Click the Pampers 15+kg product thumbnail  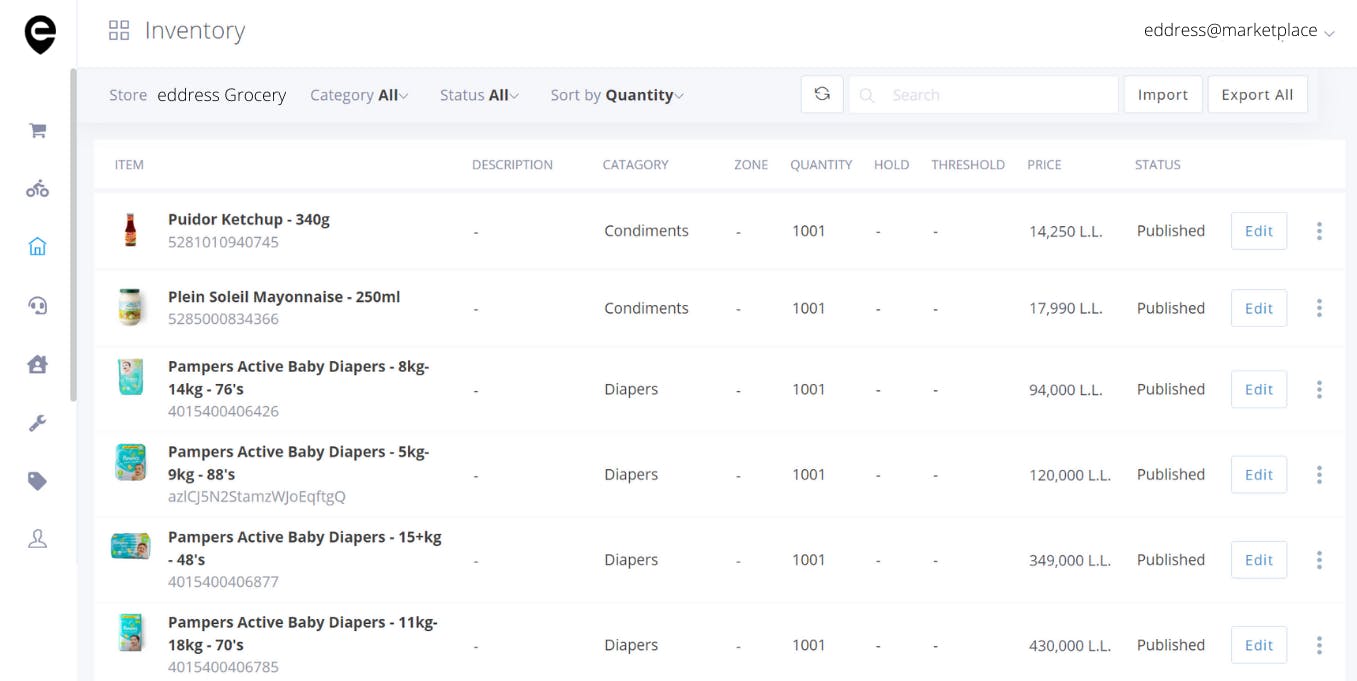(x=131, y=546)
